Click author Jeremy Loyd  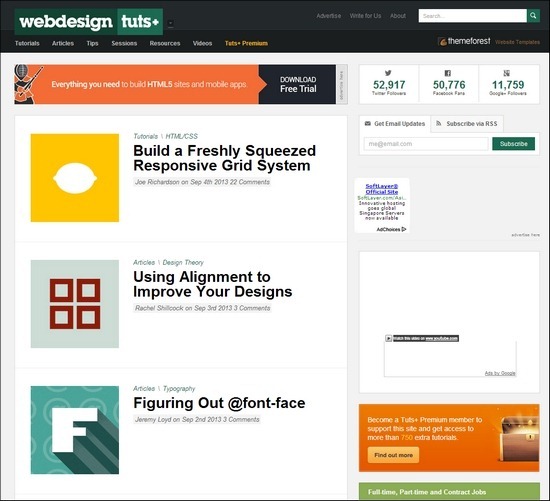tap(153, 420)
